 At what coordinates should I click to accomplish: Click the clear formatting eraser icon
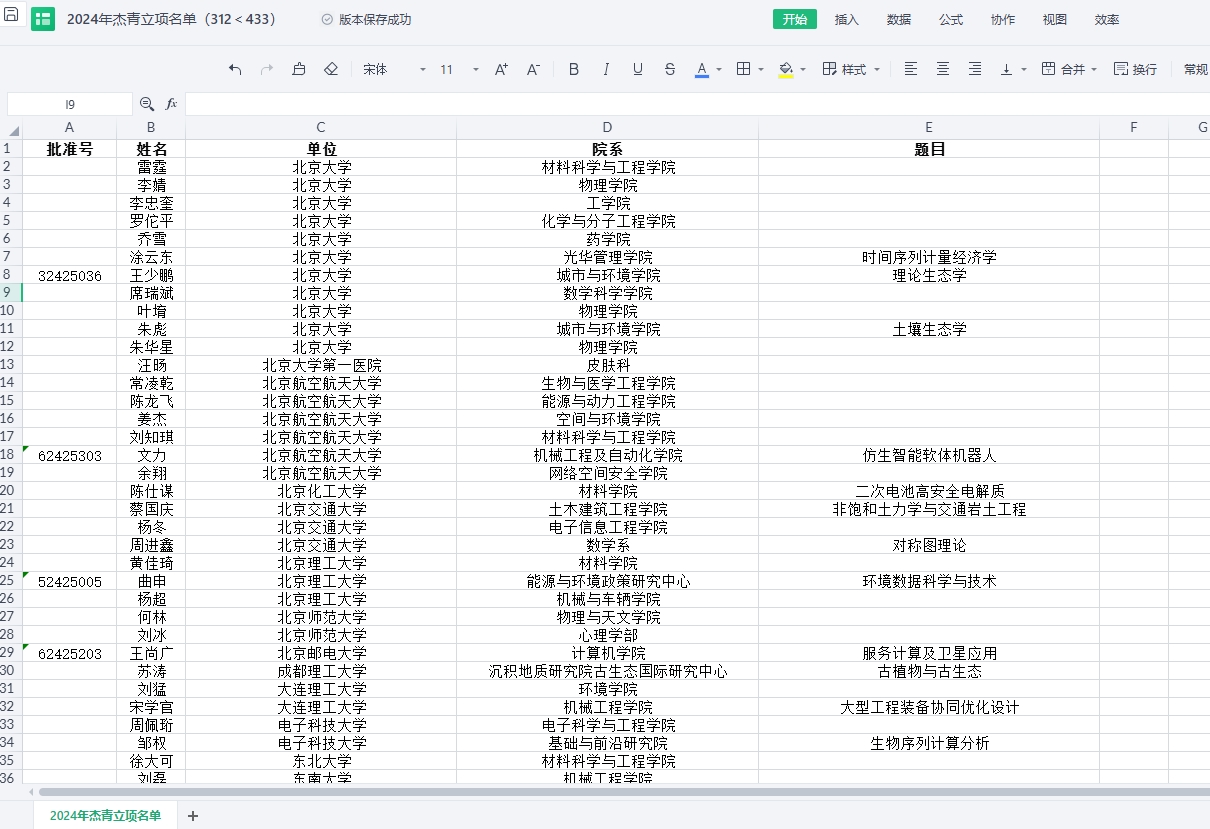pyautogui.click(x=331, y=69)
